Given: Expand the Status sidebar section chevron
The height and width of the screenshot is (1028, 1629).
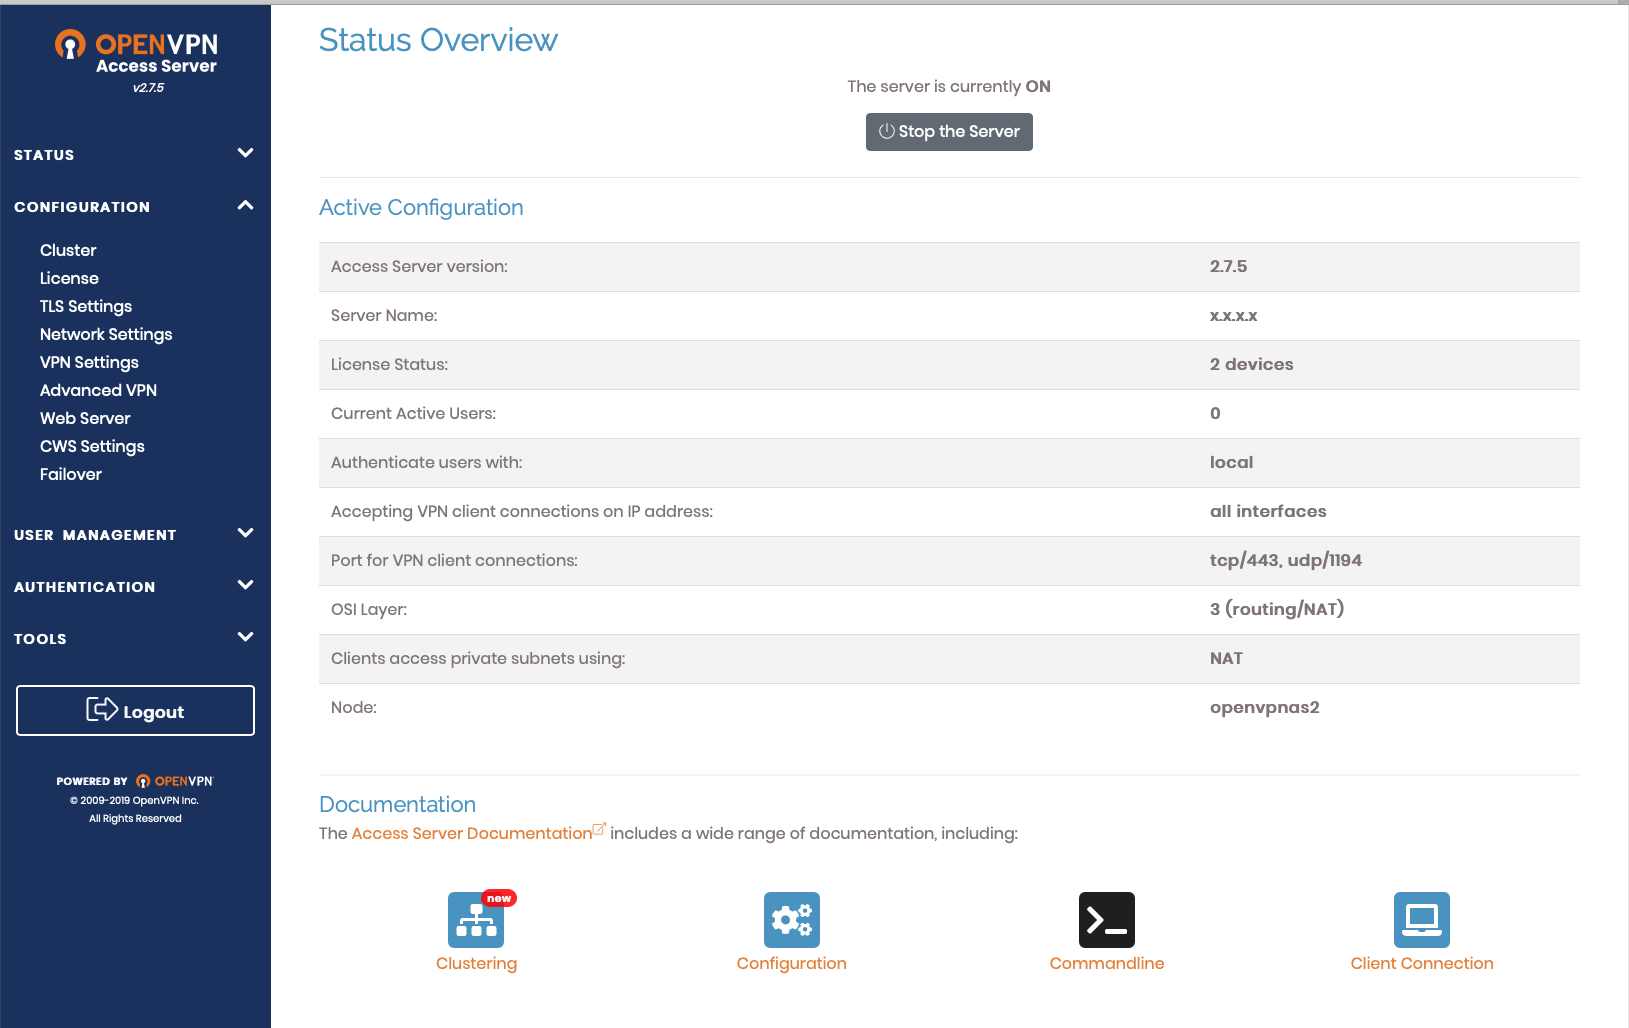Looking at the screenshot, I should [x=245, y=153].
